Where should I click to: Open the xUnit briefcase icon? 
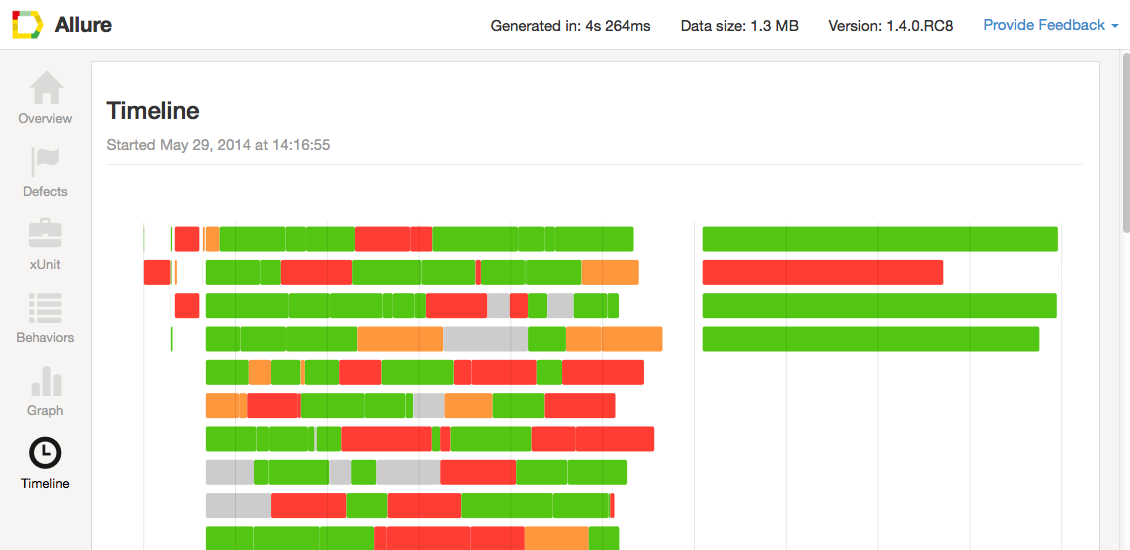[45, 234]
